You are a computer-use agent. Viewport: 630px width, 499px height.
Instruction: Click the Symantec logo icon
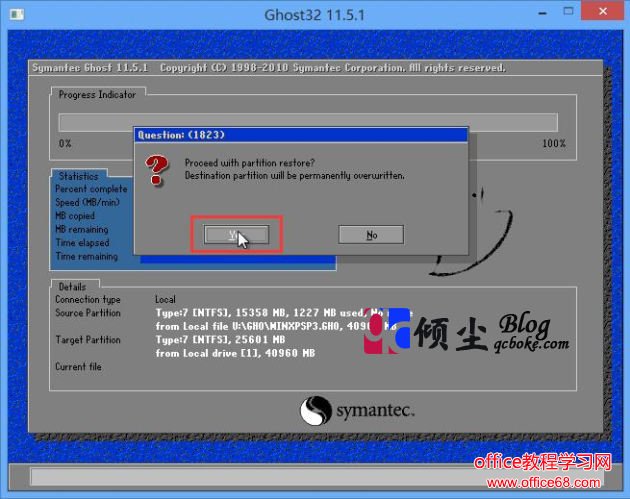pyautogui.click(x=316, y=410)
